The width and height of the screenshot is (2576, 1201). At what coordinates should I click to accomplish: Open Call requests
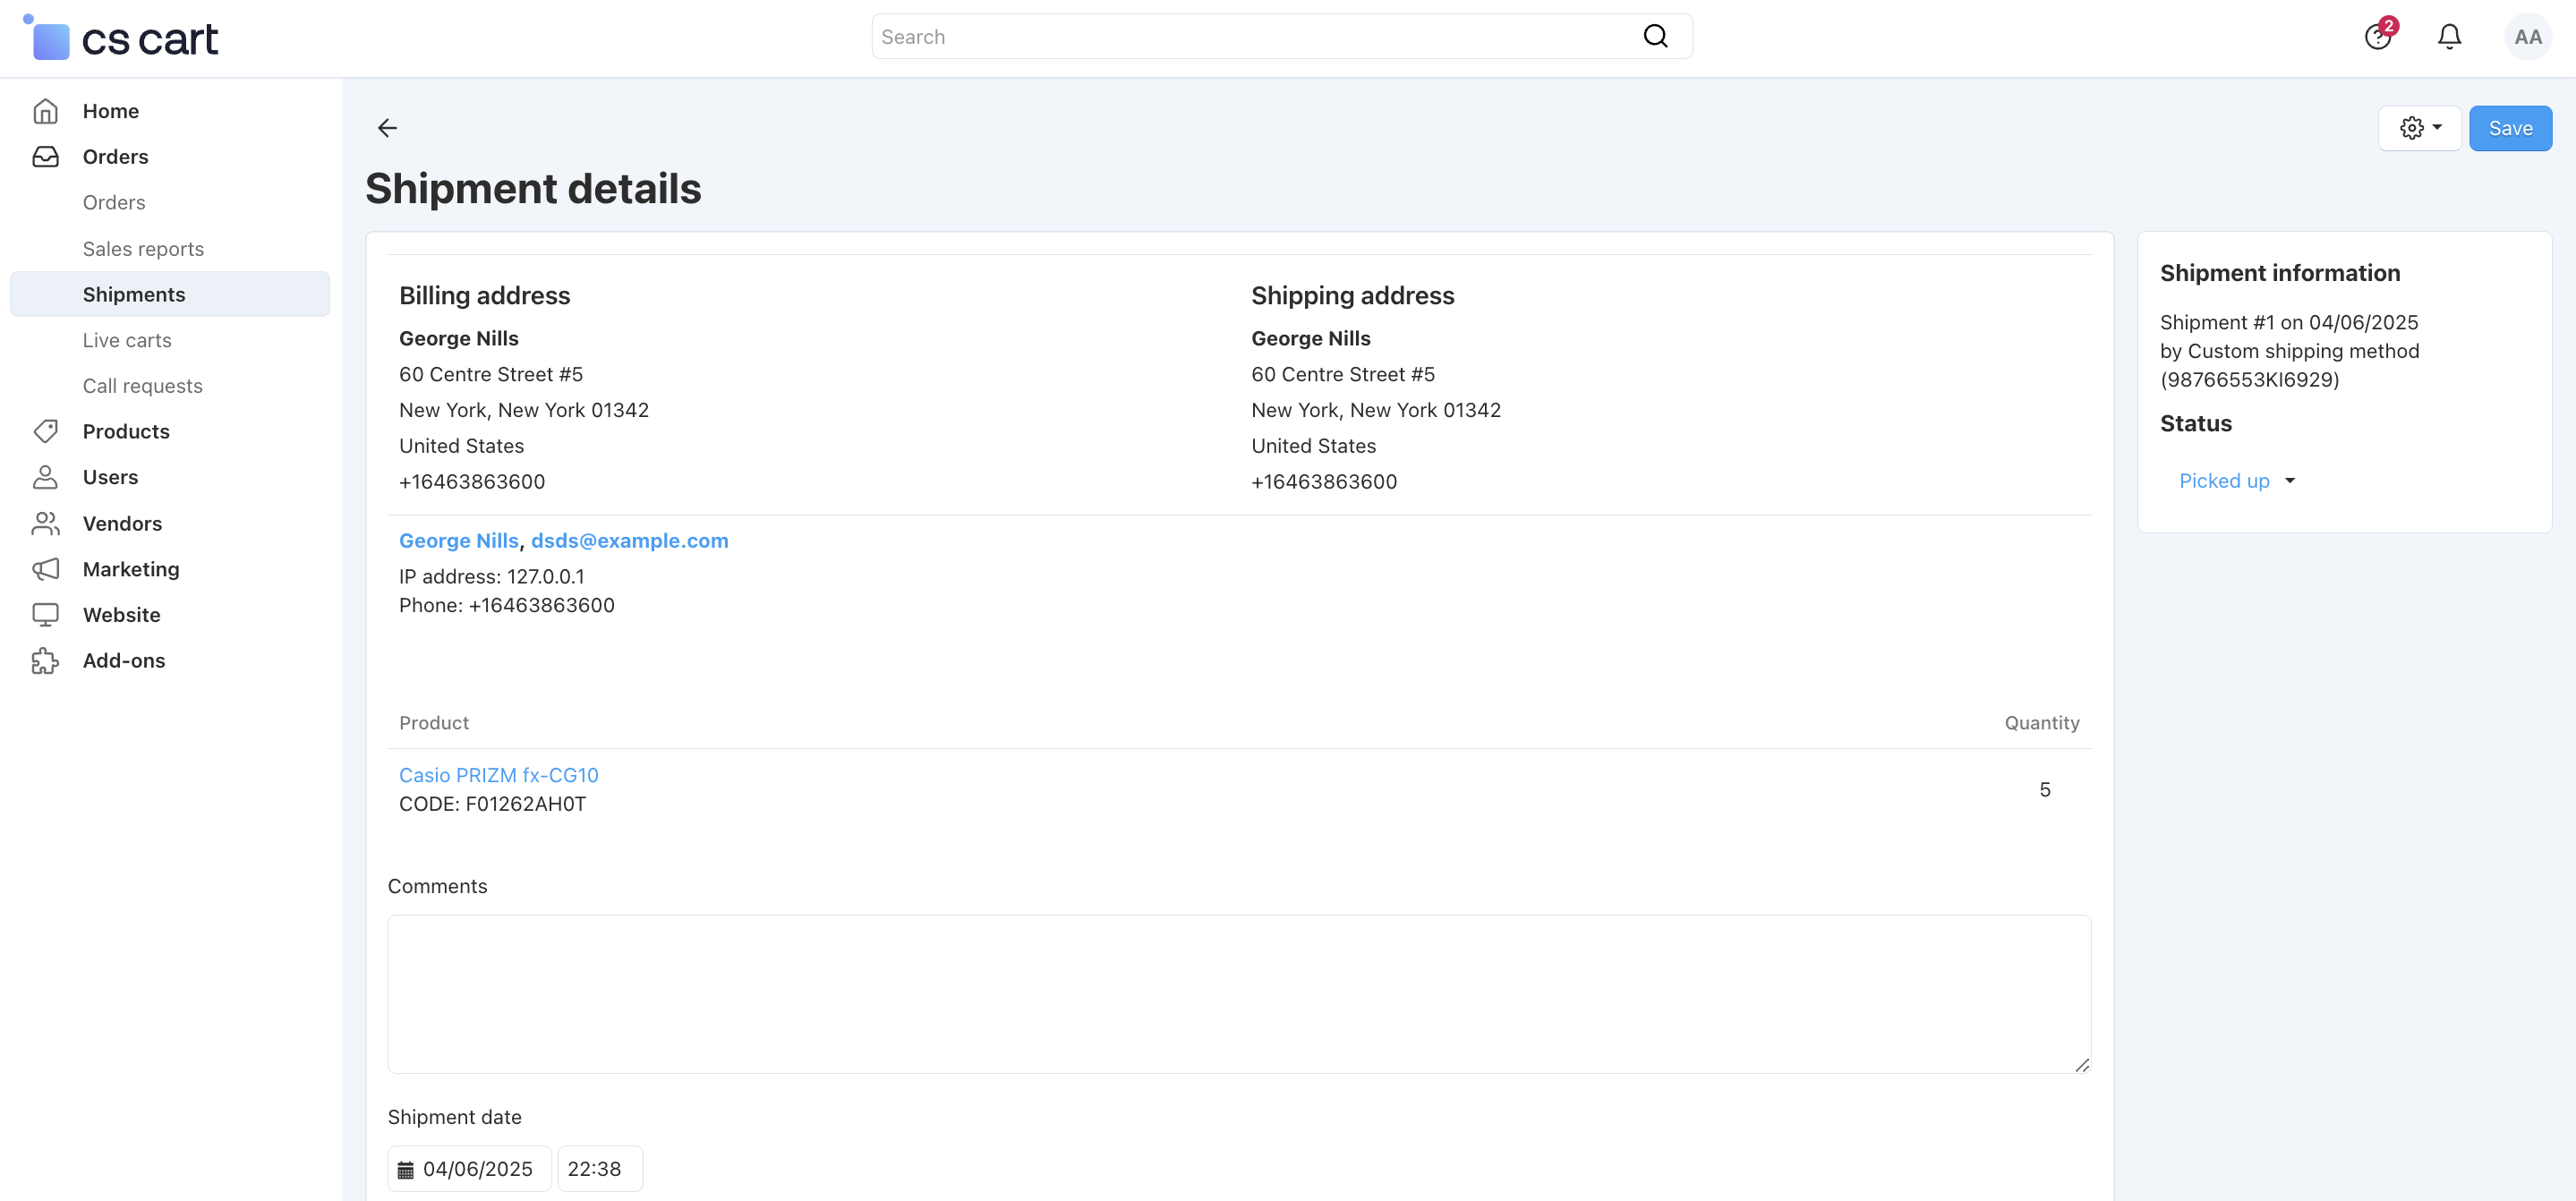point(142,386)
